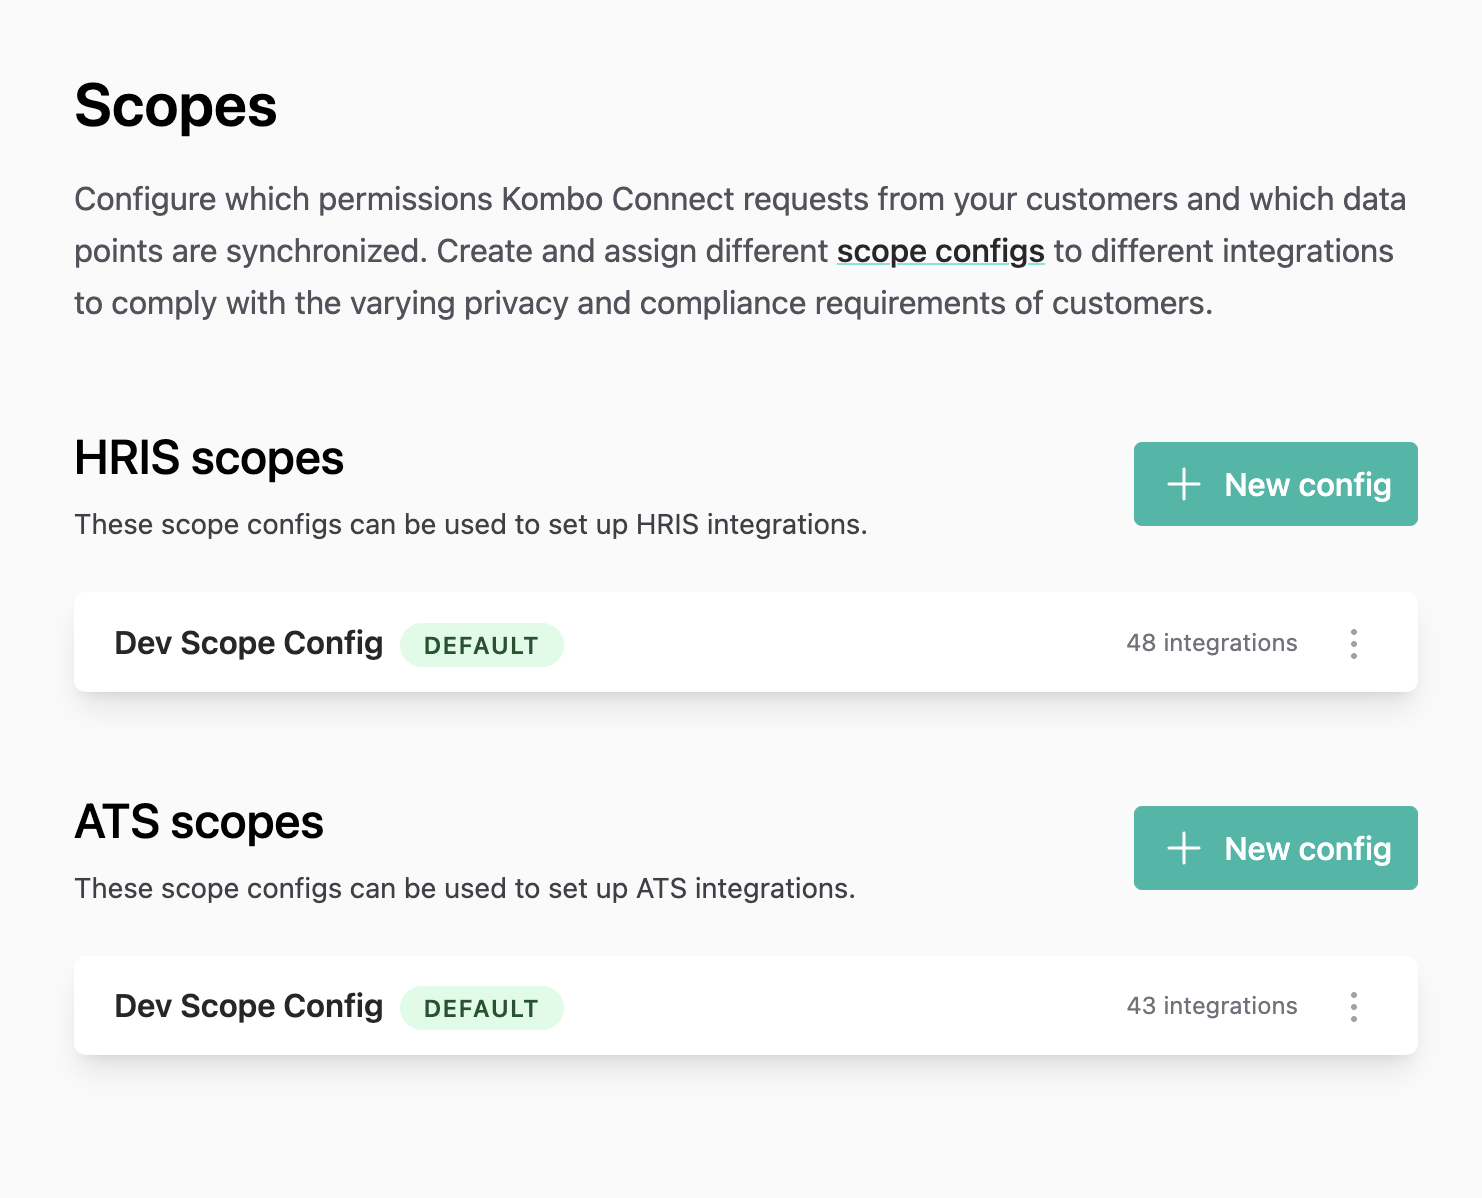Click the plus icon in HRIS New config

tap(1184, 484)
